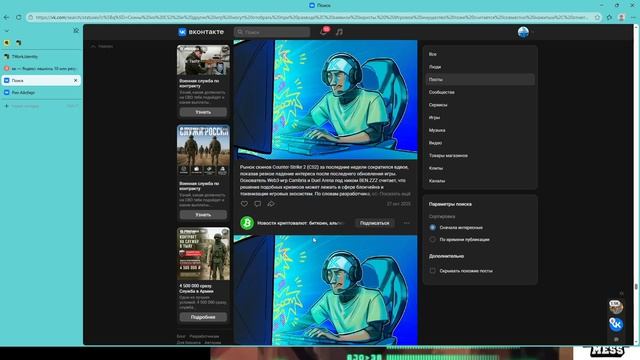Select the Клипы search filter
This screenshot has width=640, height=360.
click(480, 168)
